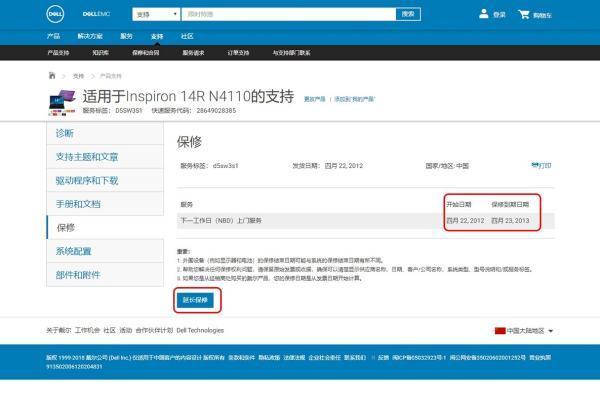The width and height of the screenshot is (600, 405).
Task: Open the 支持 main menu
Action: tap(157, 36)
